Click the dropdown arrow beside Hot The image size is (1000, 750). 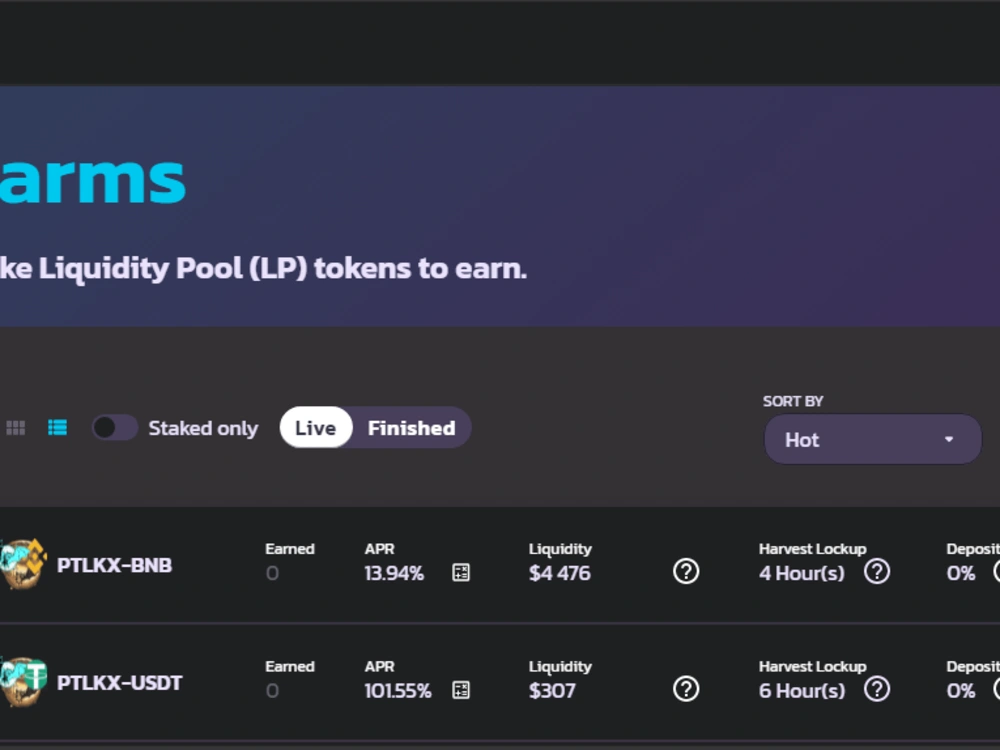point(949,439)
